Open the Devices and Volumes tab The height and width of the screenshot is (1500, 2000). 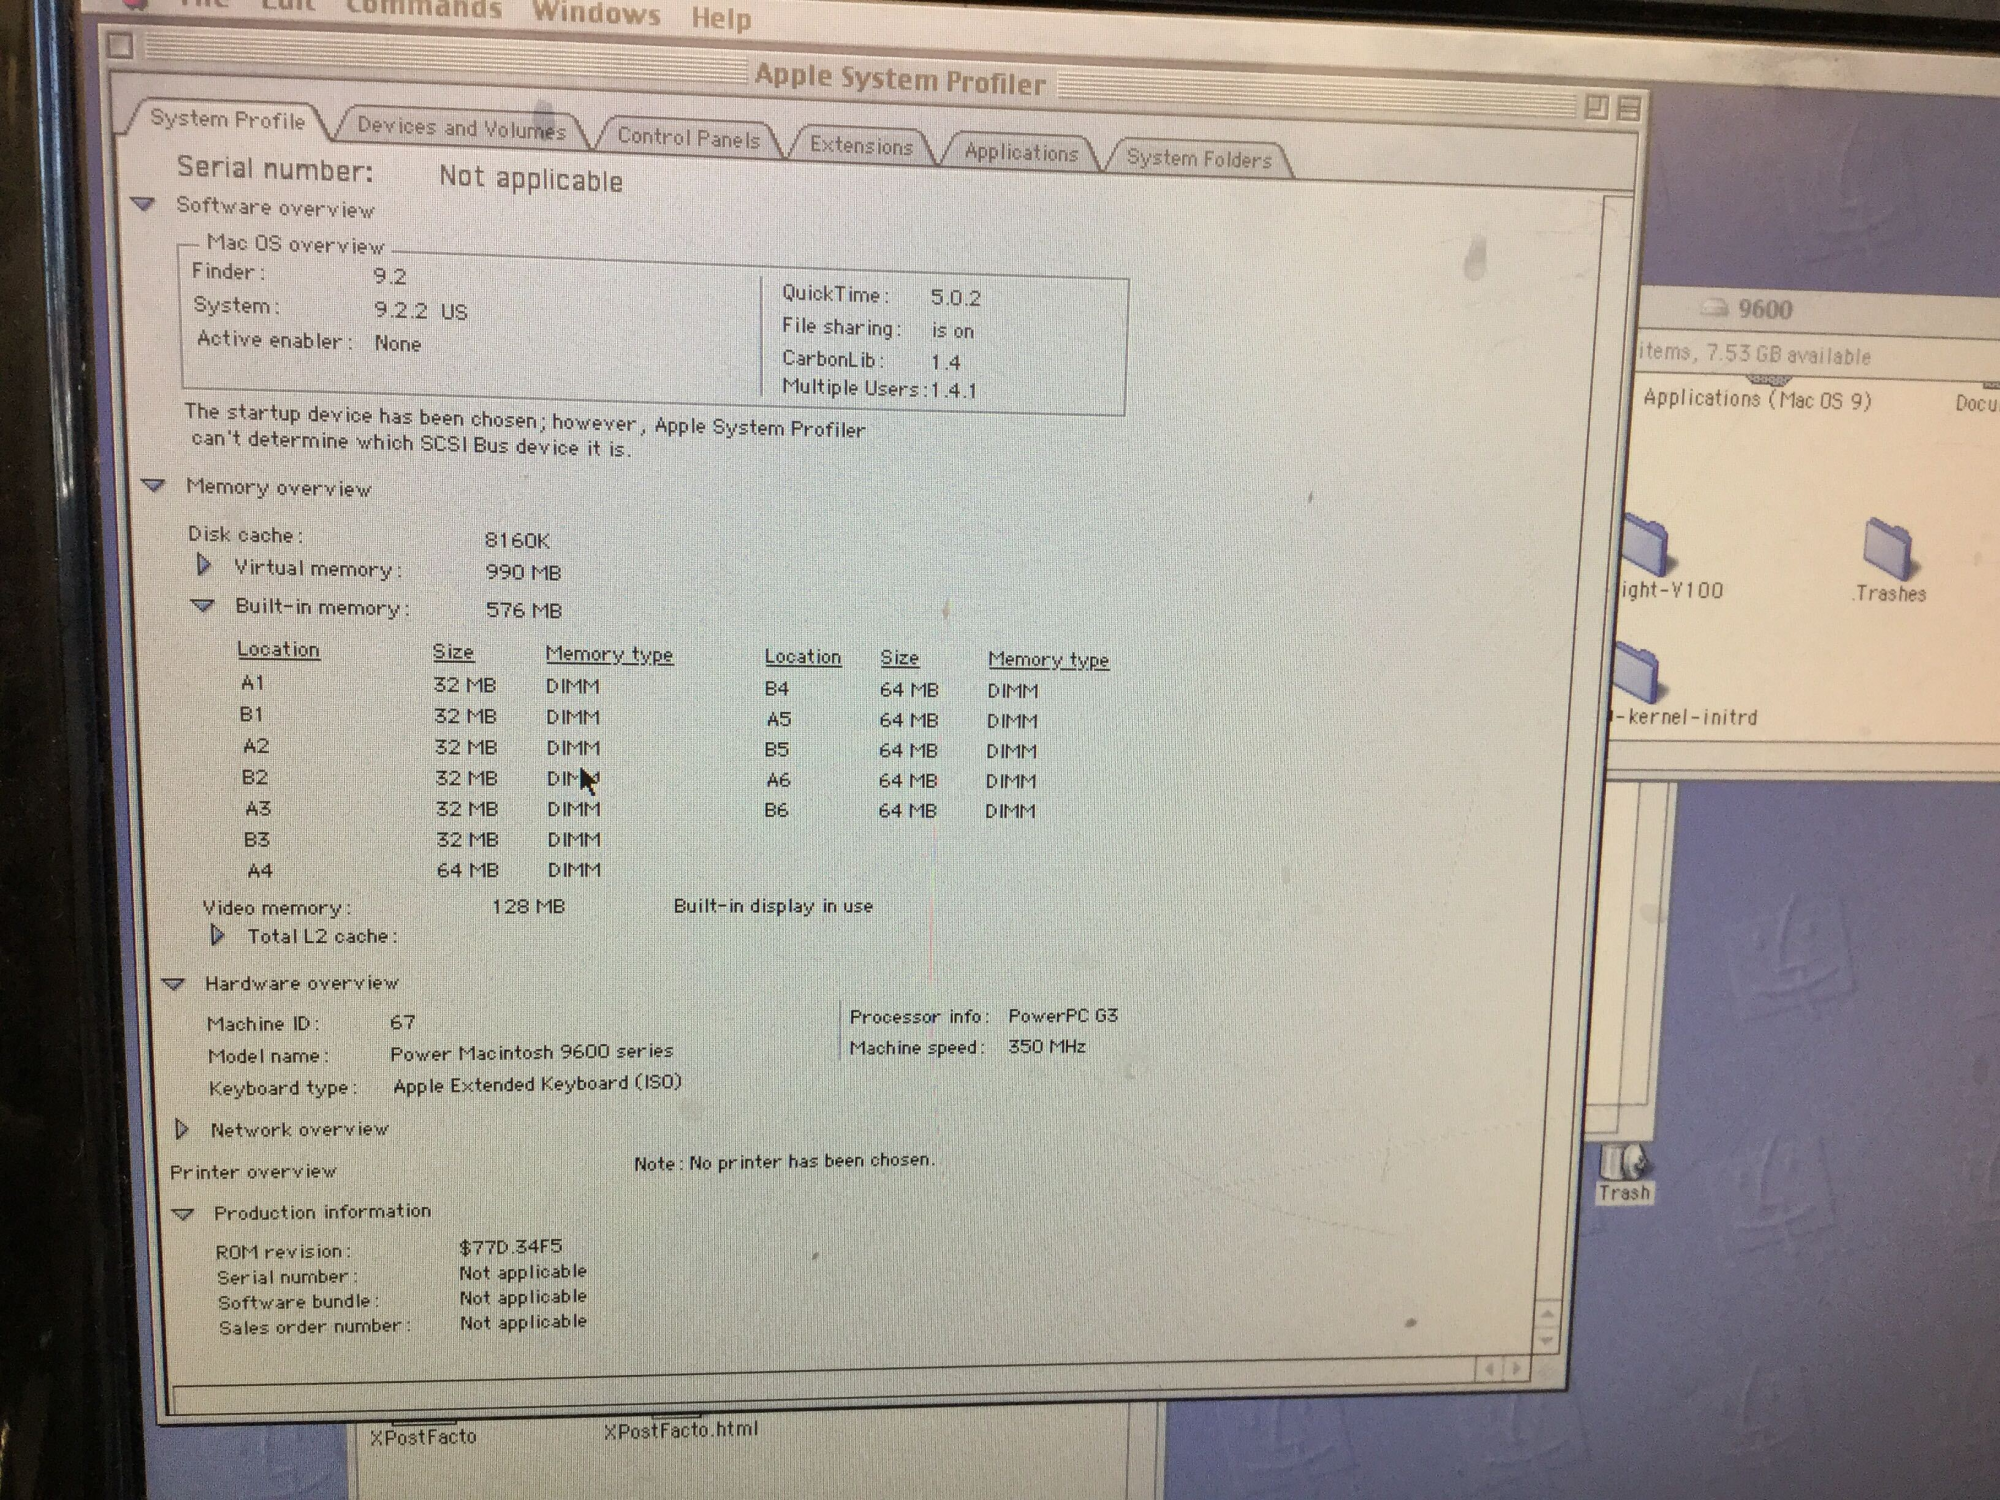(461, 128)
